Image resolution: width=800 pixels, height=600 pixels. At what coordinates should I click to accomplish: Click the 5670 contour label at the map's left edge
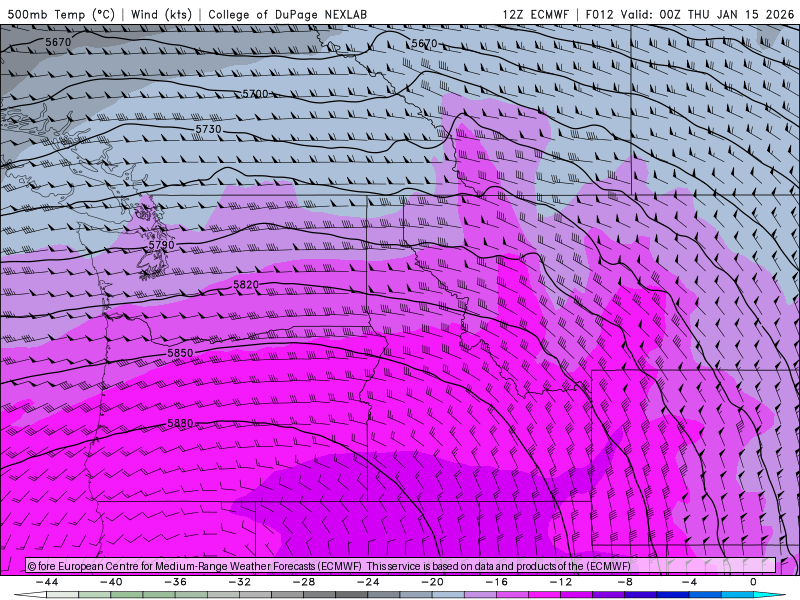click(58, 42)
